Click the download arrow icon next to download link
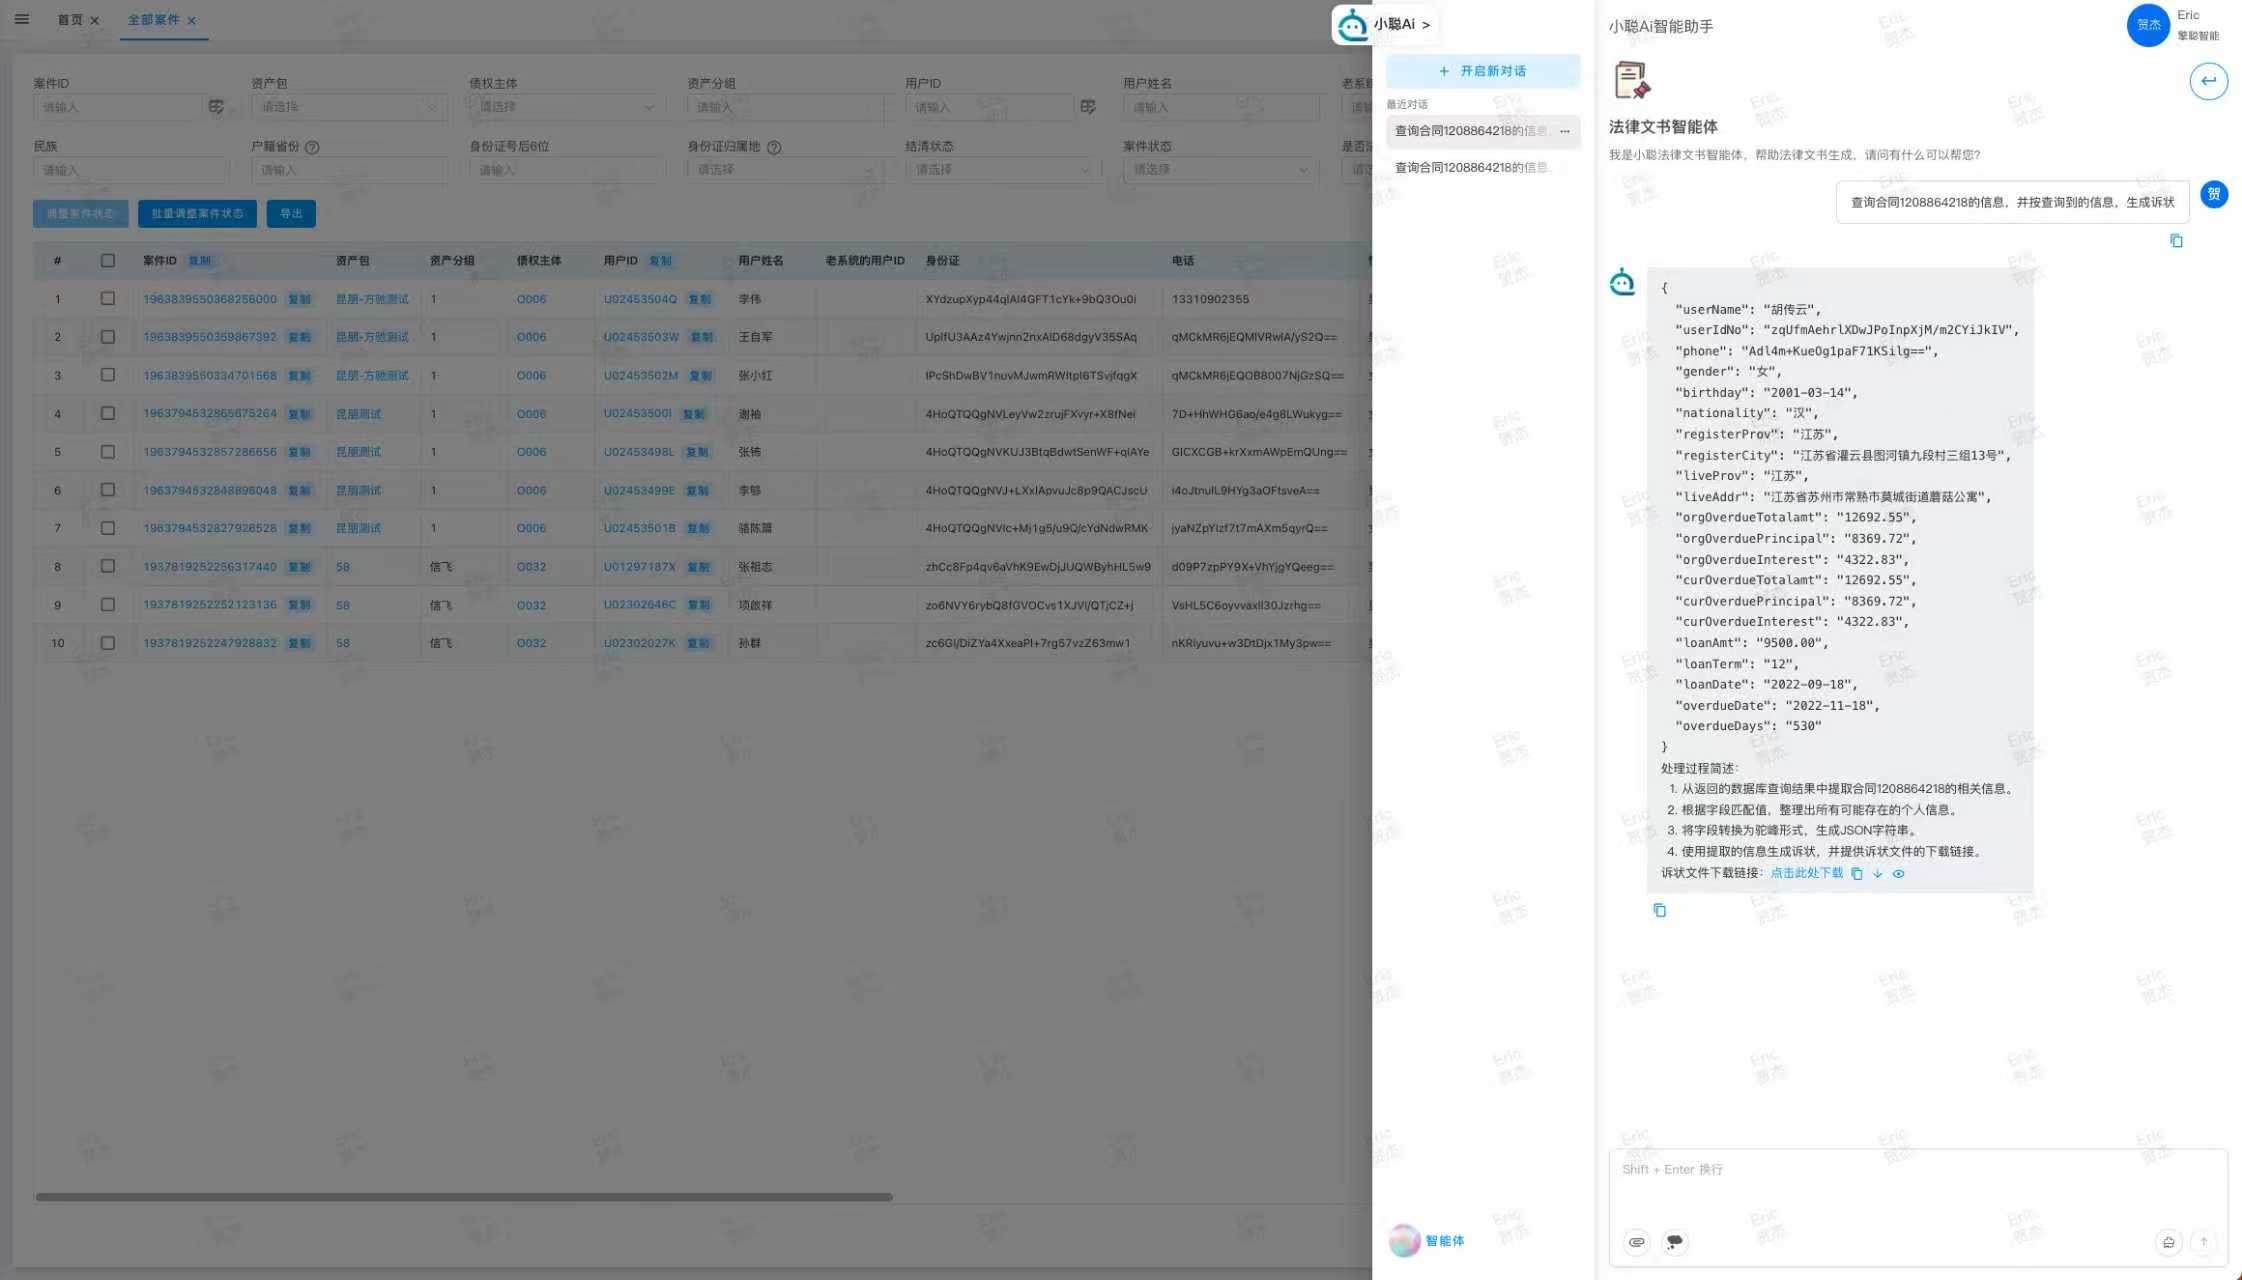 [1877, 874]
